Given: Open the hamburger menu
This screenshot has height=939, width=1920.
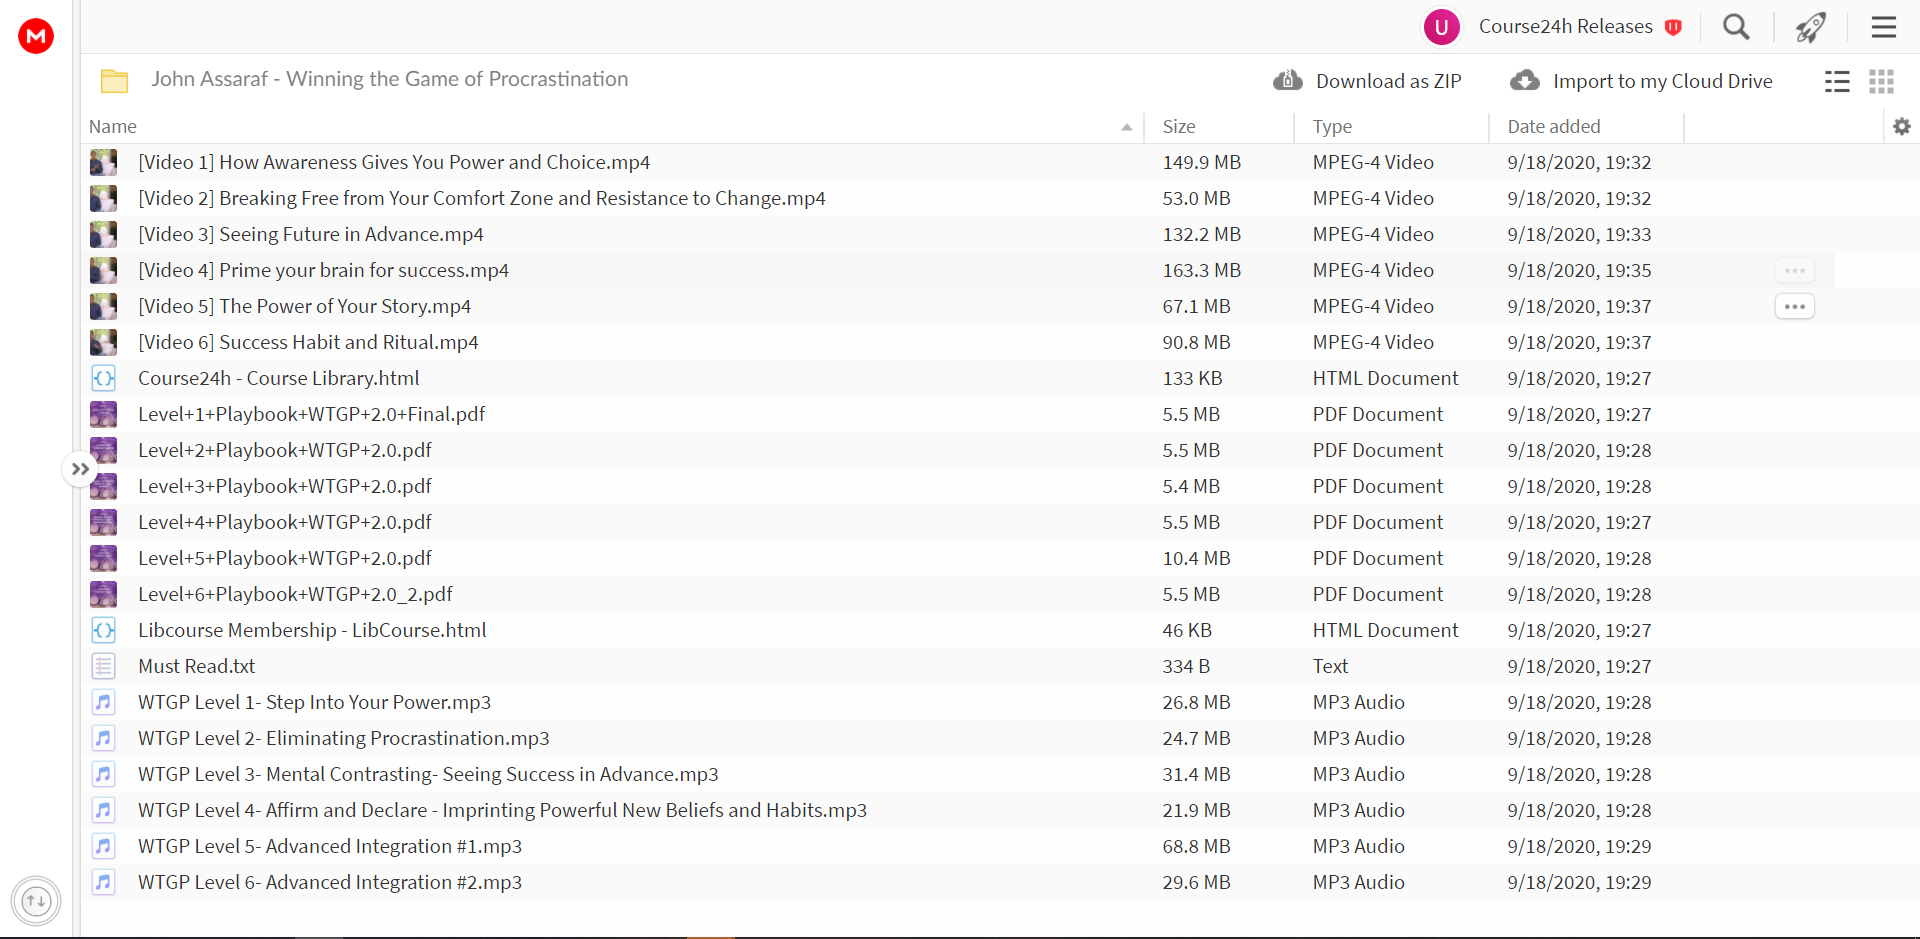Looking at the screenshot, I should coord(1884,27).
